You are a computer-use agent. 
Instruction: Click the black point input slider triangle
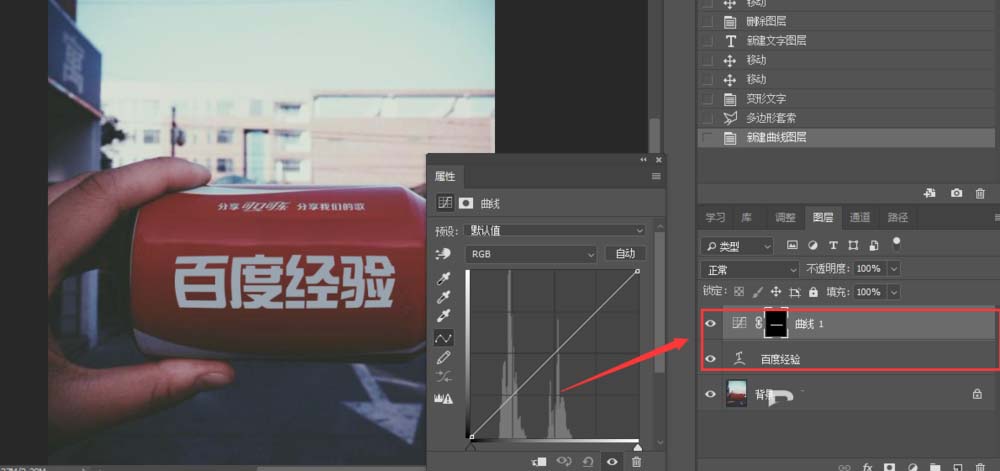tap(471, 447)
